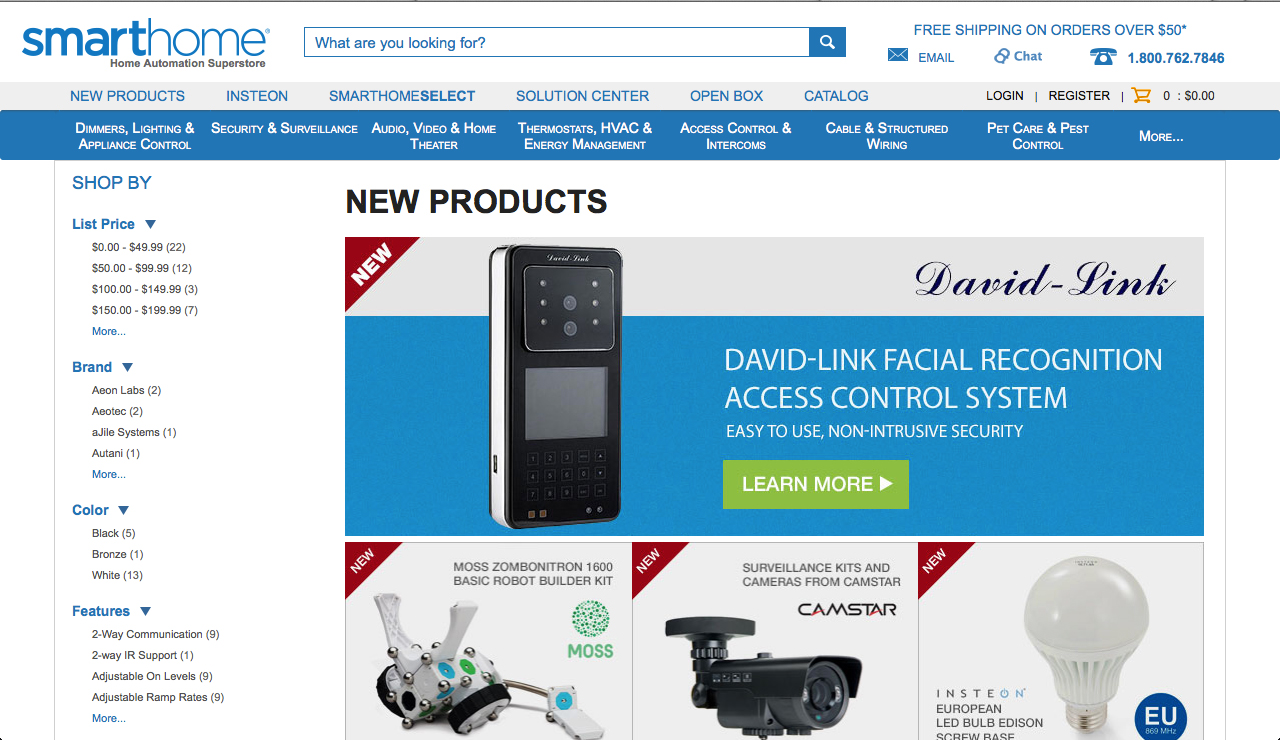
Task: Open the Security & Surveillance menu
Action: [284, 129]
